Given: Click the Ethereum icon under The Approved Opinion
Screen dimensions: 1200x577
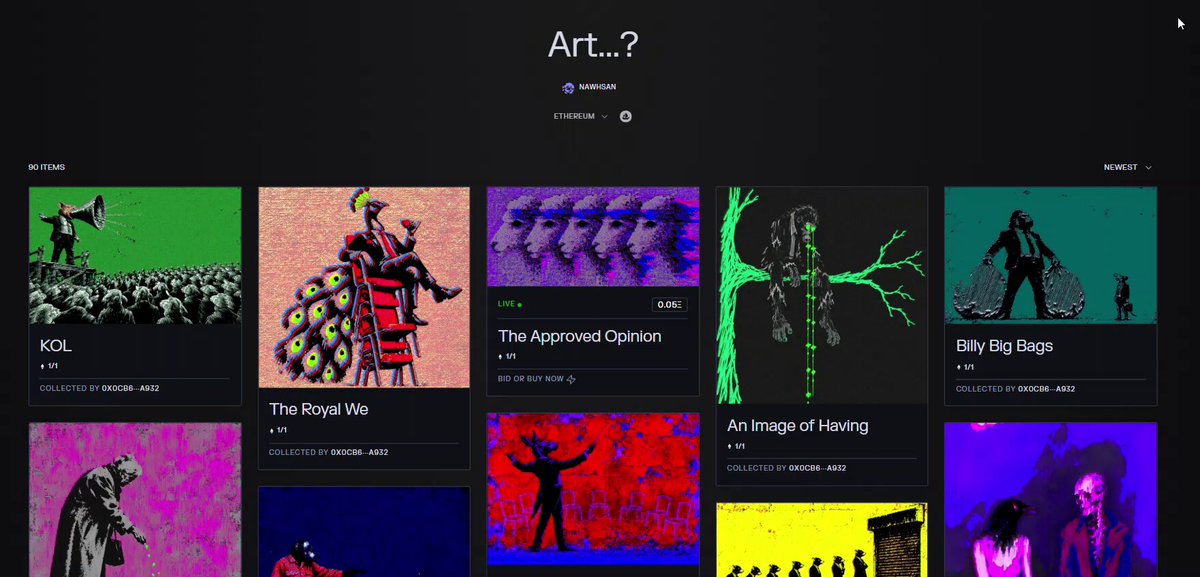Looking at the screenshot, I should tap(501, 356).
